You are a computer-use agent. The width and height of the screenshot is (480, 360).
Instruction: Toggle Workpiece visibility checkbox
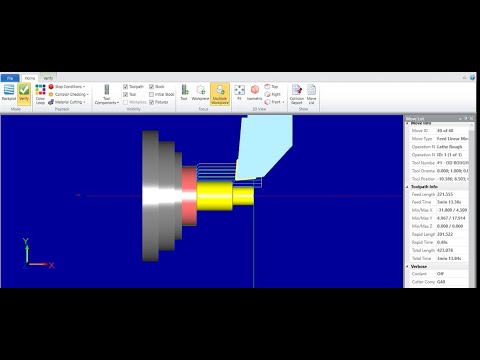pos(126,102)
